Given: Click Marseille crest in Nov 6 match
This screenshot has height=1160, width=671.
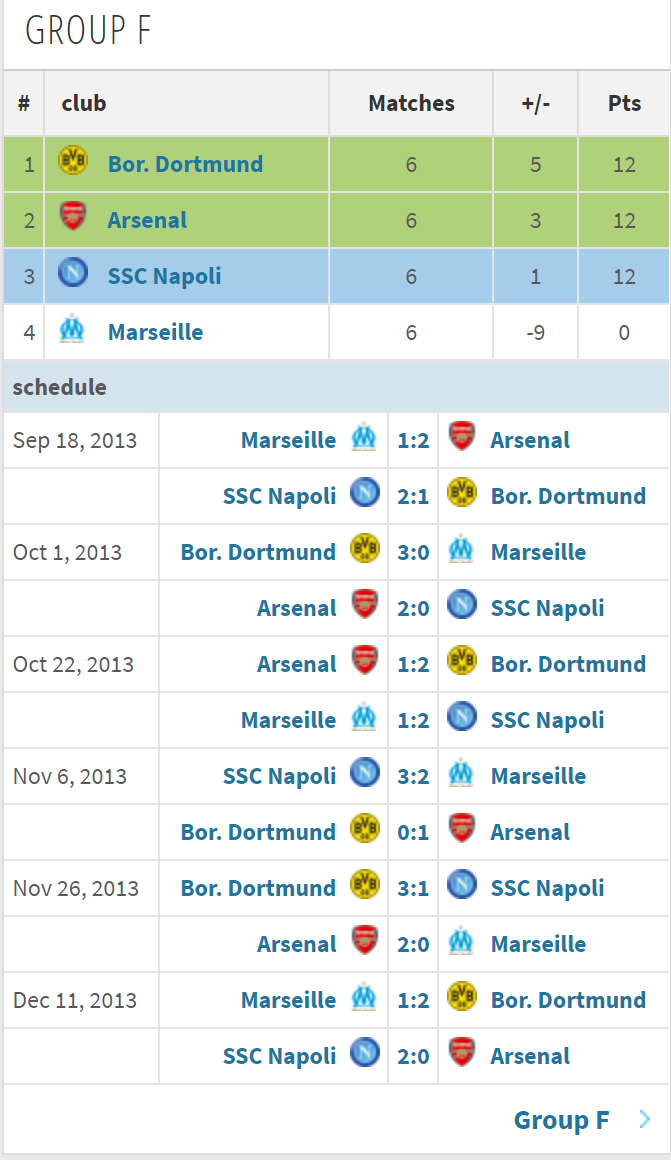Looking at the screenshot, I should (x=462, y=774).
